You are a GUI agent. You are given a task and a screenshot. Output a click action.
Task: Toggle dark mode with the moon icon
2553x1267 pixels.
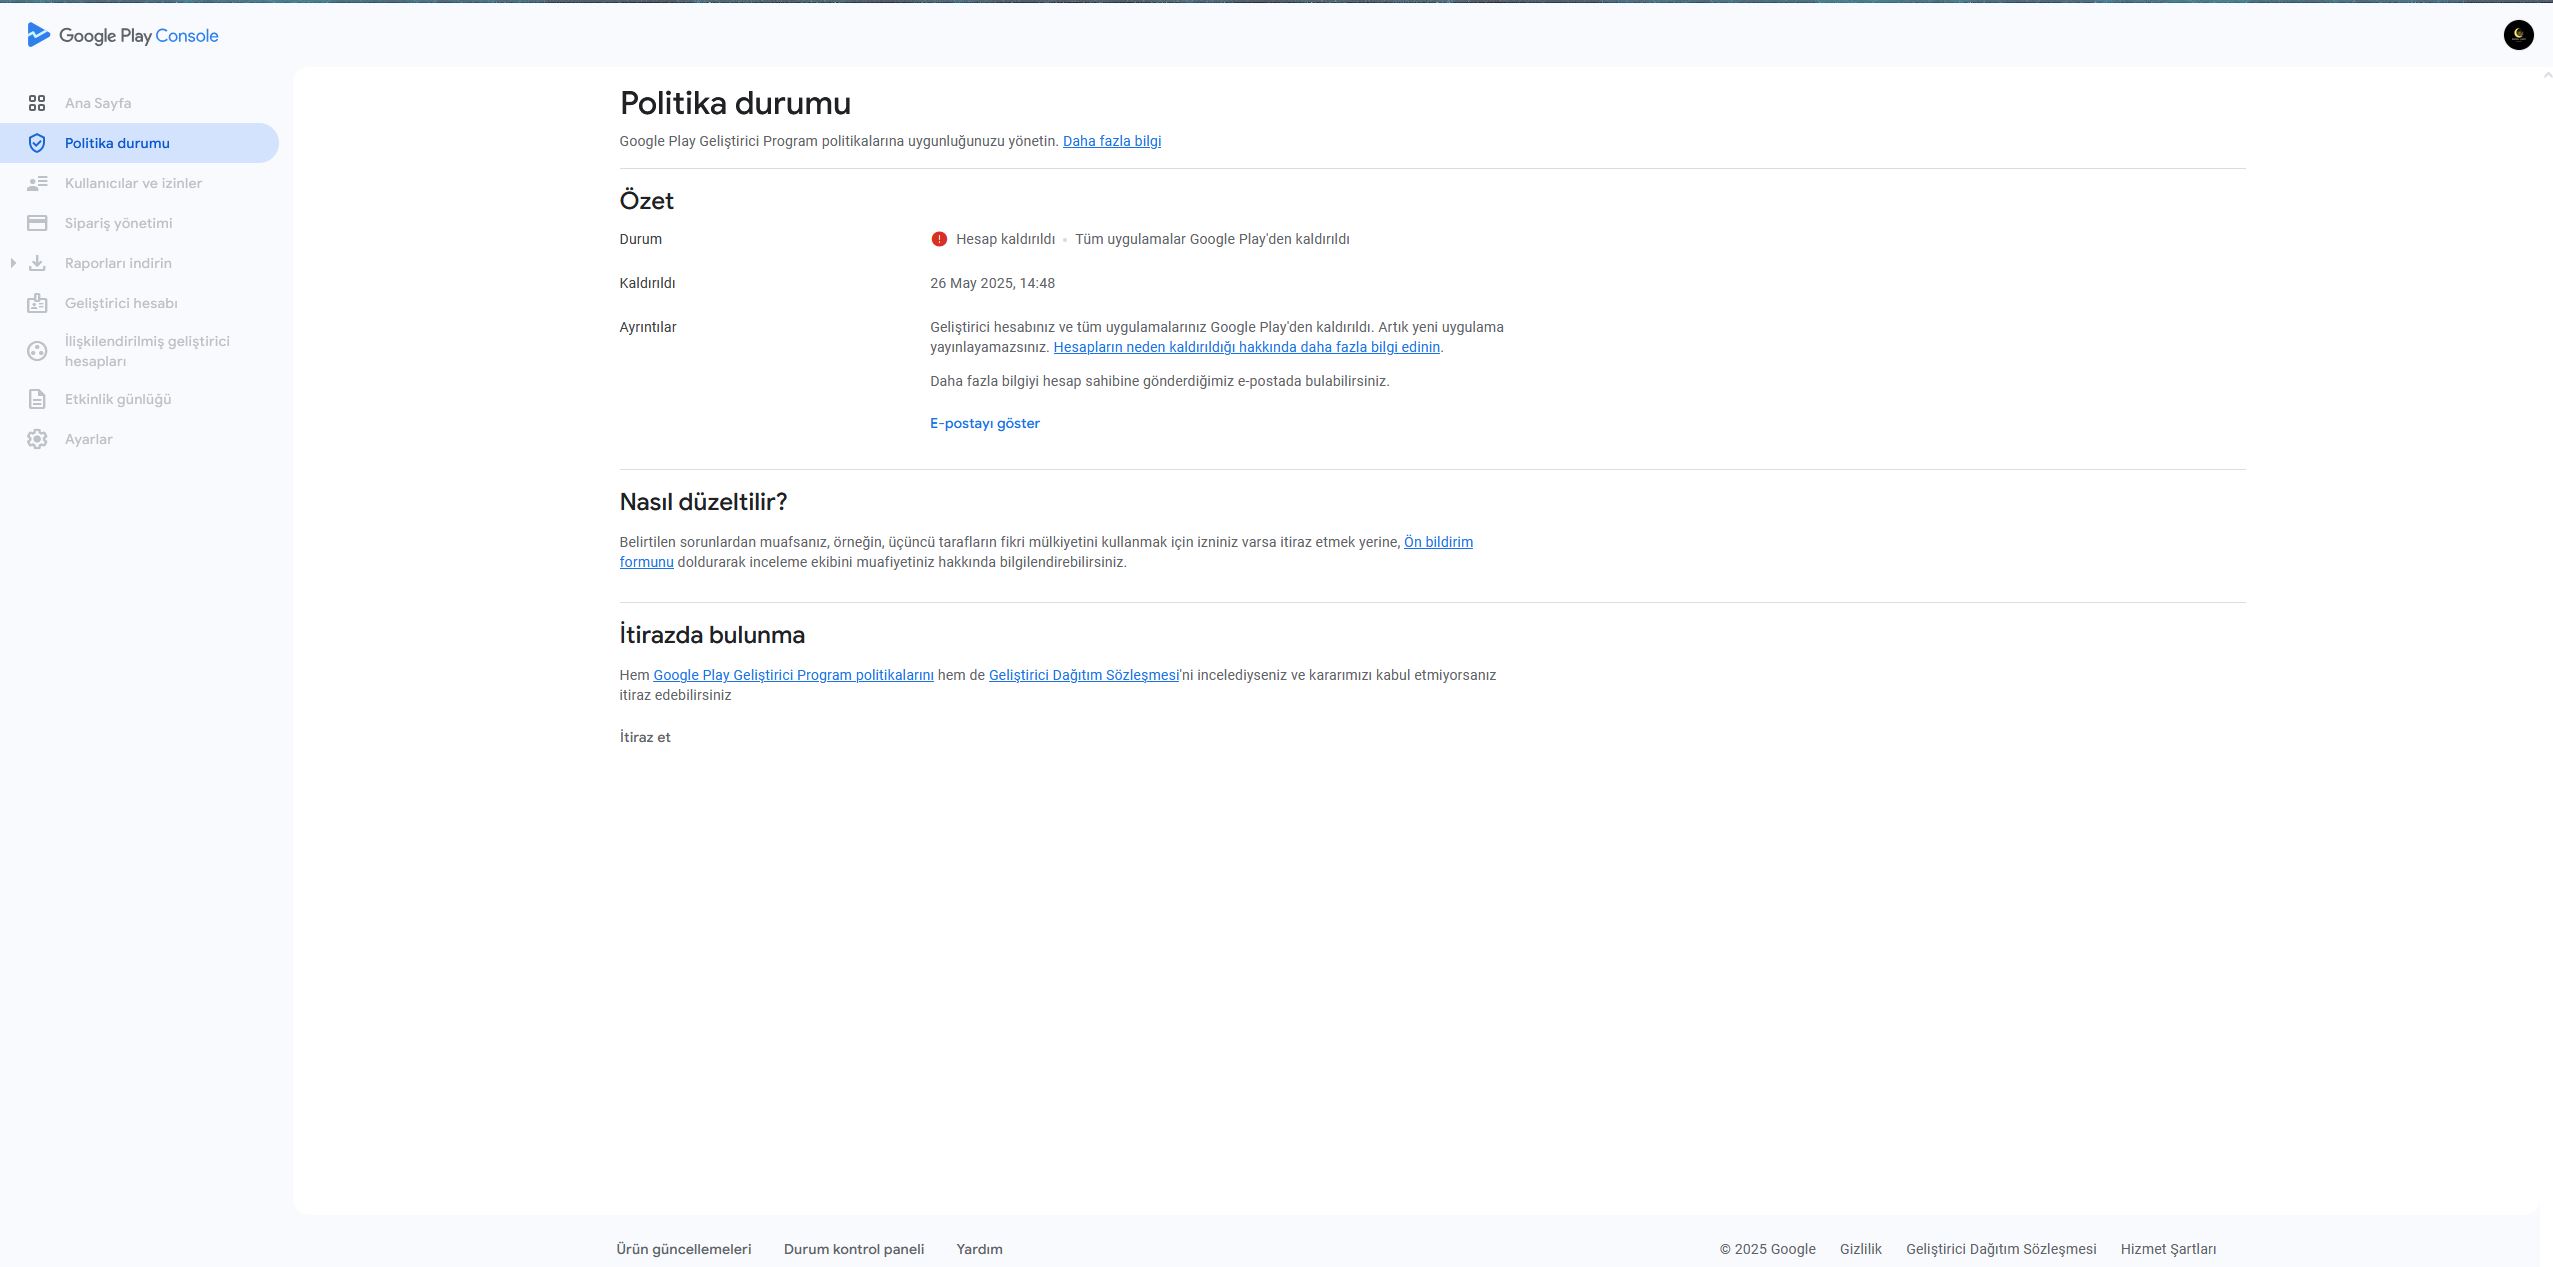tap(2518, 35)
